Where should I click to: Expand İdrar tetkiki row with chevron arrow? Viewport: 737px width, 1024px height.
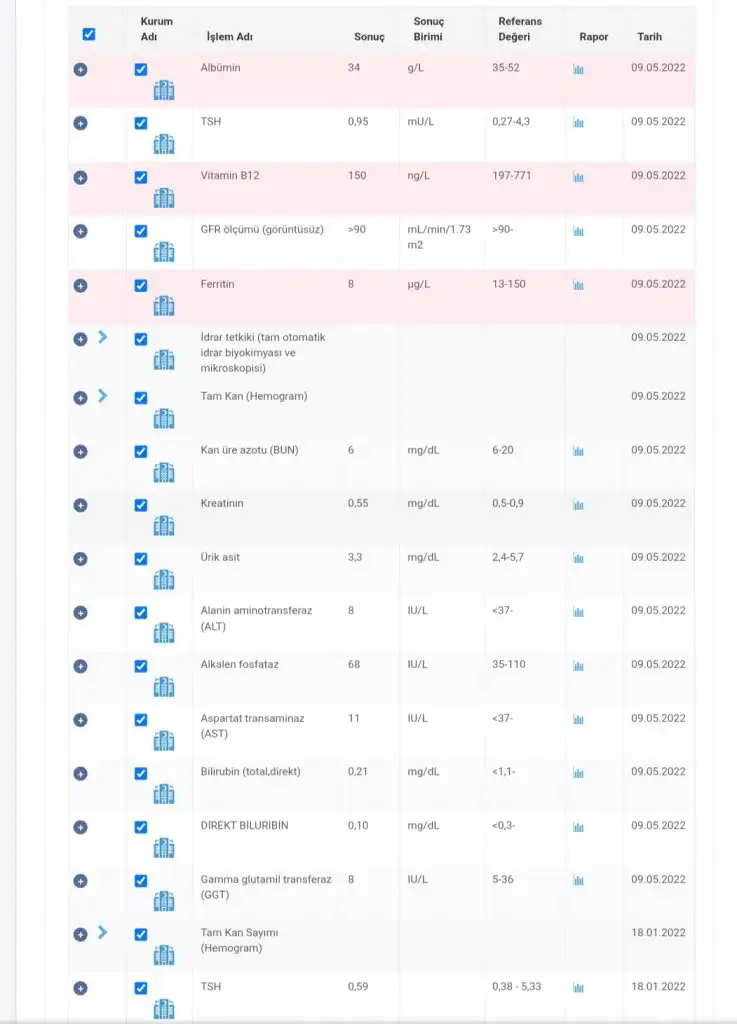coord(102,338)
